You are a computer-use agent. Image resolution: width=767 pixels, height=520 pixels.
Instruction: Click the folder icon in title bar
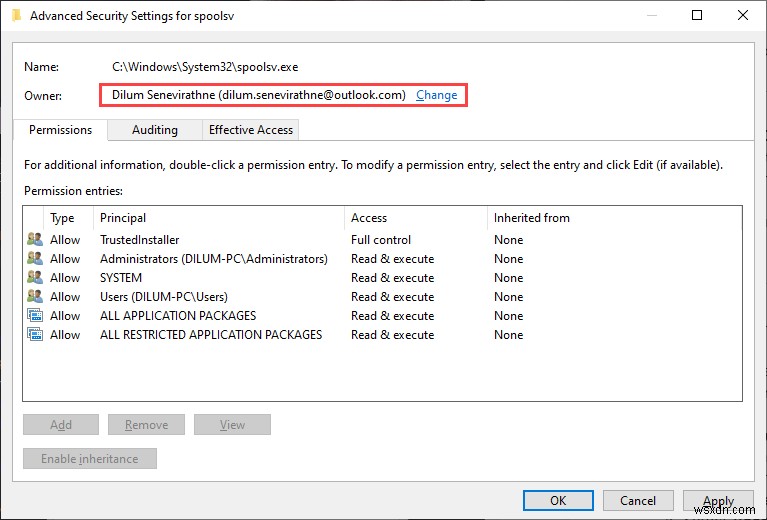click(x=17, y=16)
